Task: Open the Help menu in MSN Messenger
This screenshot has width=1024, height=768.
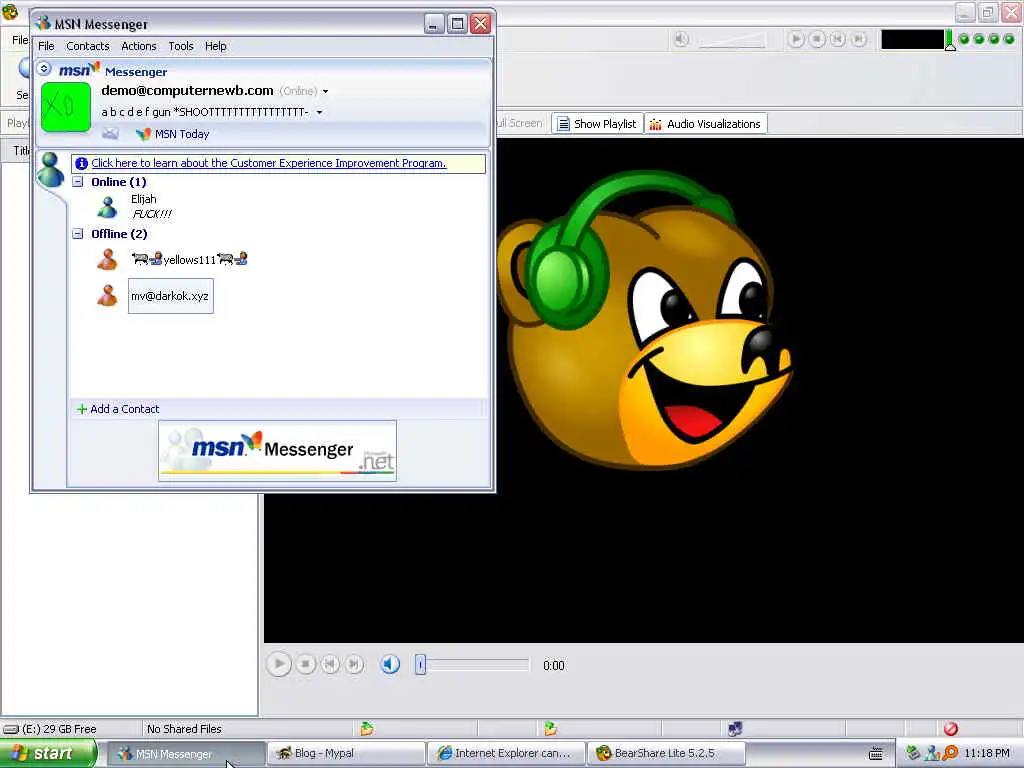Action: (x=216, y=46)
